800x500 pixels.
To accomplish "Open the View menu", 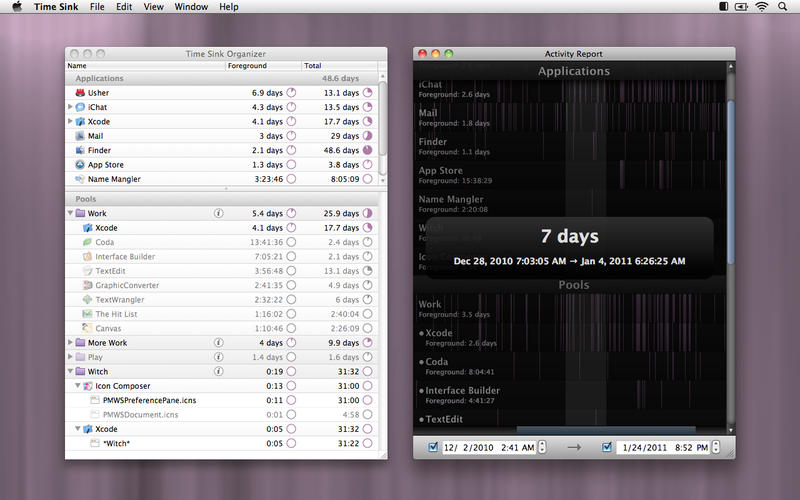I will click(154, 7).
